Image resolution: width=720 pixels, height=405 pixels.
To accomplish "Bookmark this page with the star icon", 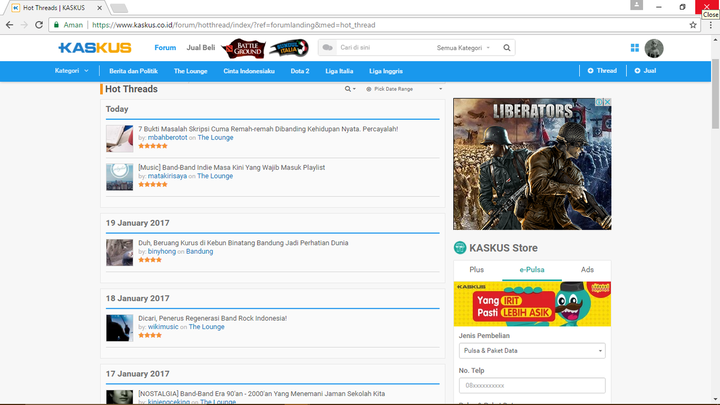I will (x=693, y=25).
